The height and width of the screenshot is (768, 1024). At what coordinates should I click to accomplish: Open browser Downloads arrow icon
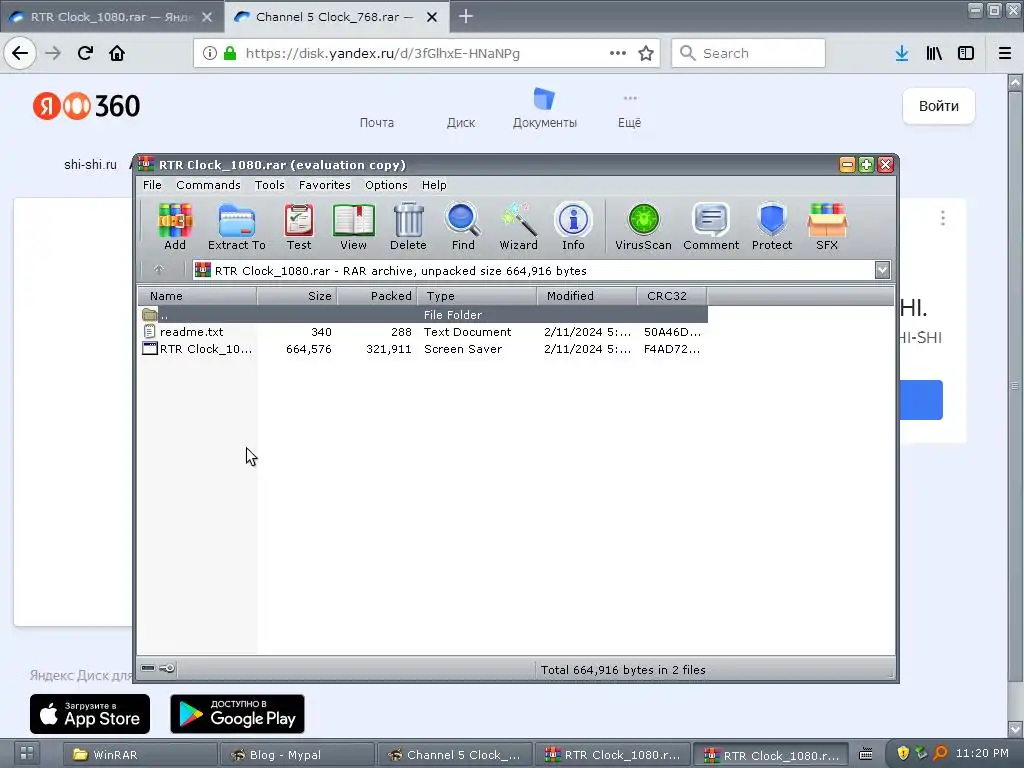[x=902, y=54]
